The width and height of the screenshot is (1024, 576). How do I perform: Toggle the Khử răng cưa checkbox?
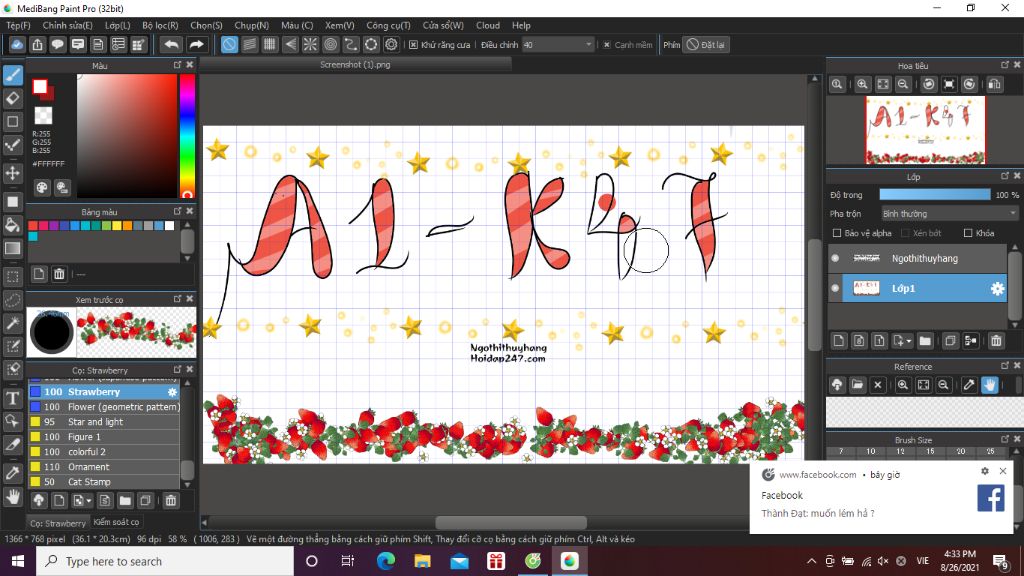click(x=413, y=45)
